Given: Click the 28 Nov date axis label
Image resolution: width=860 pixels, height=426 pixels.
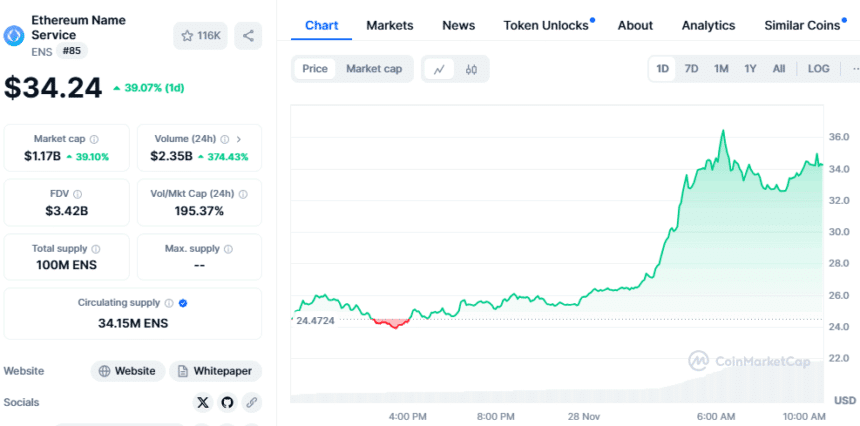Looking at the screenshot, I should point(583,417).
